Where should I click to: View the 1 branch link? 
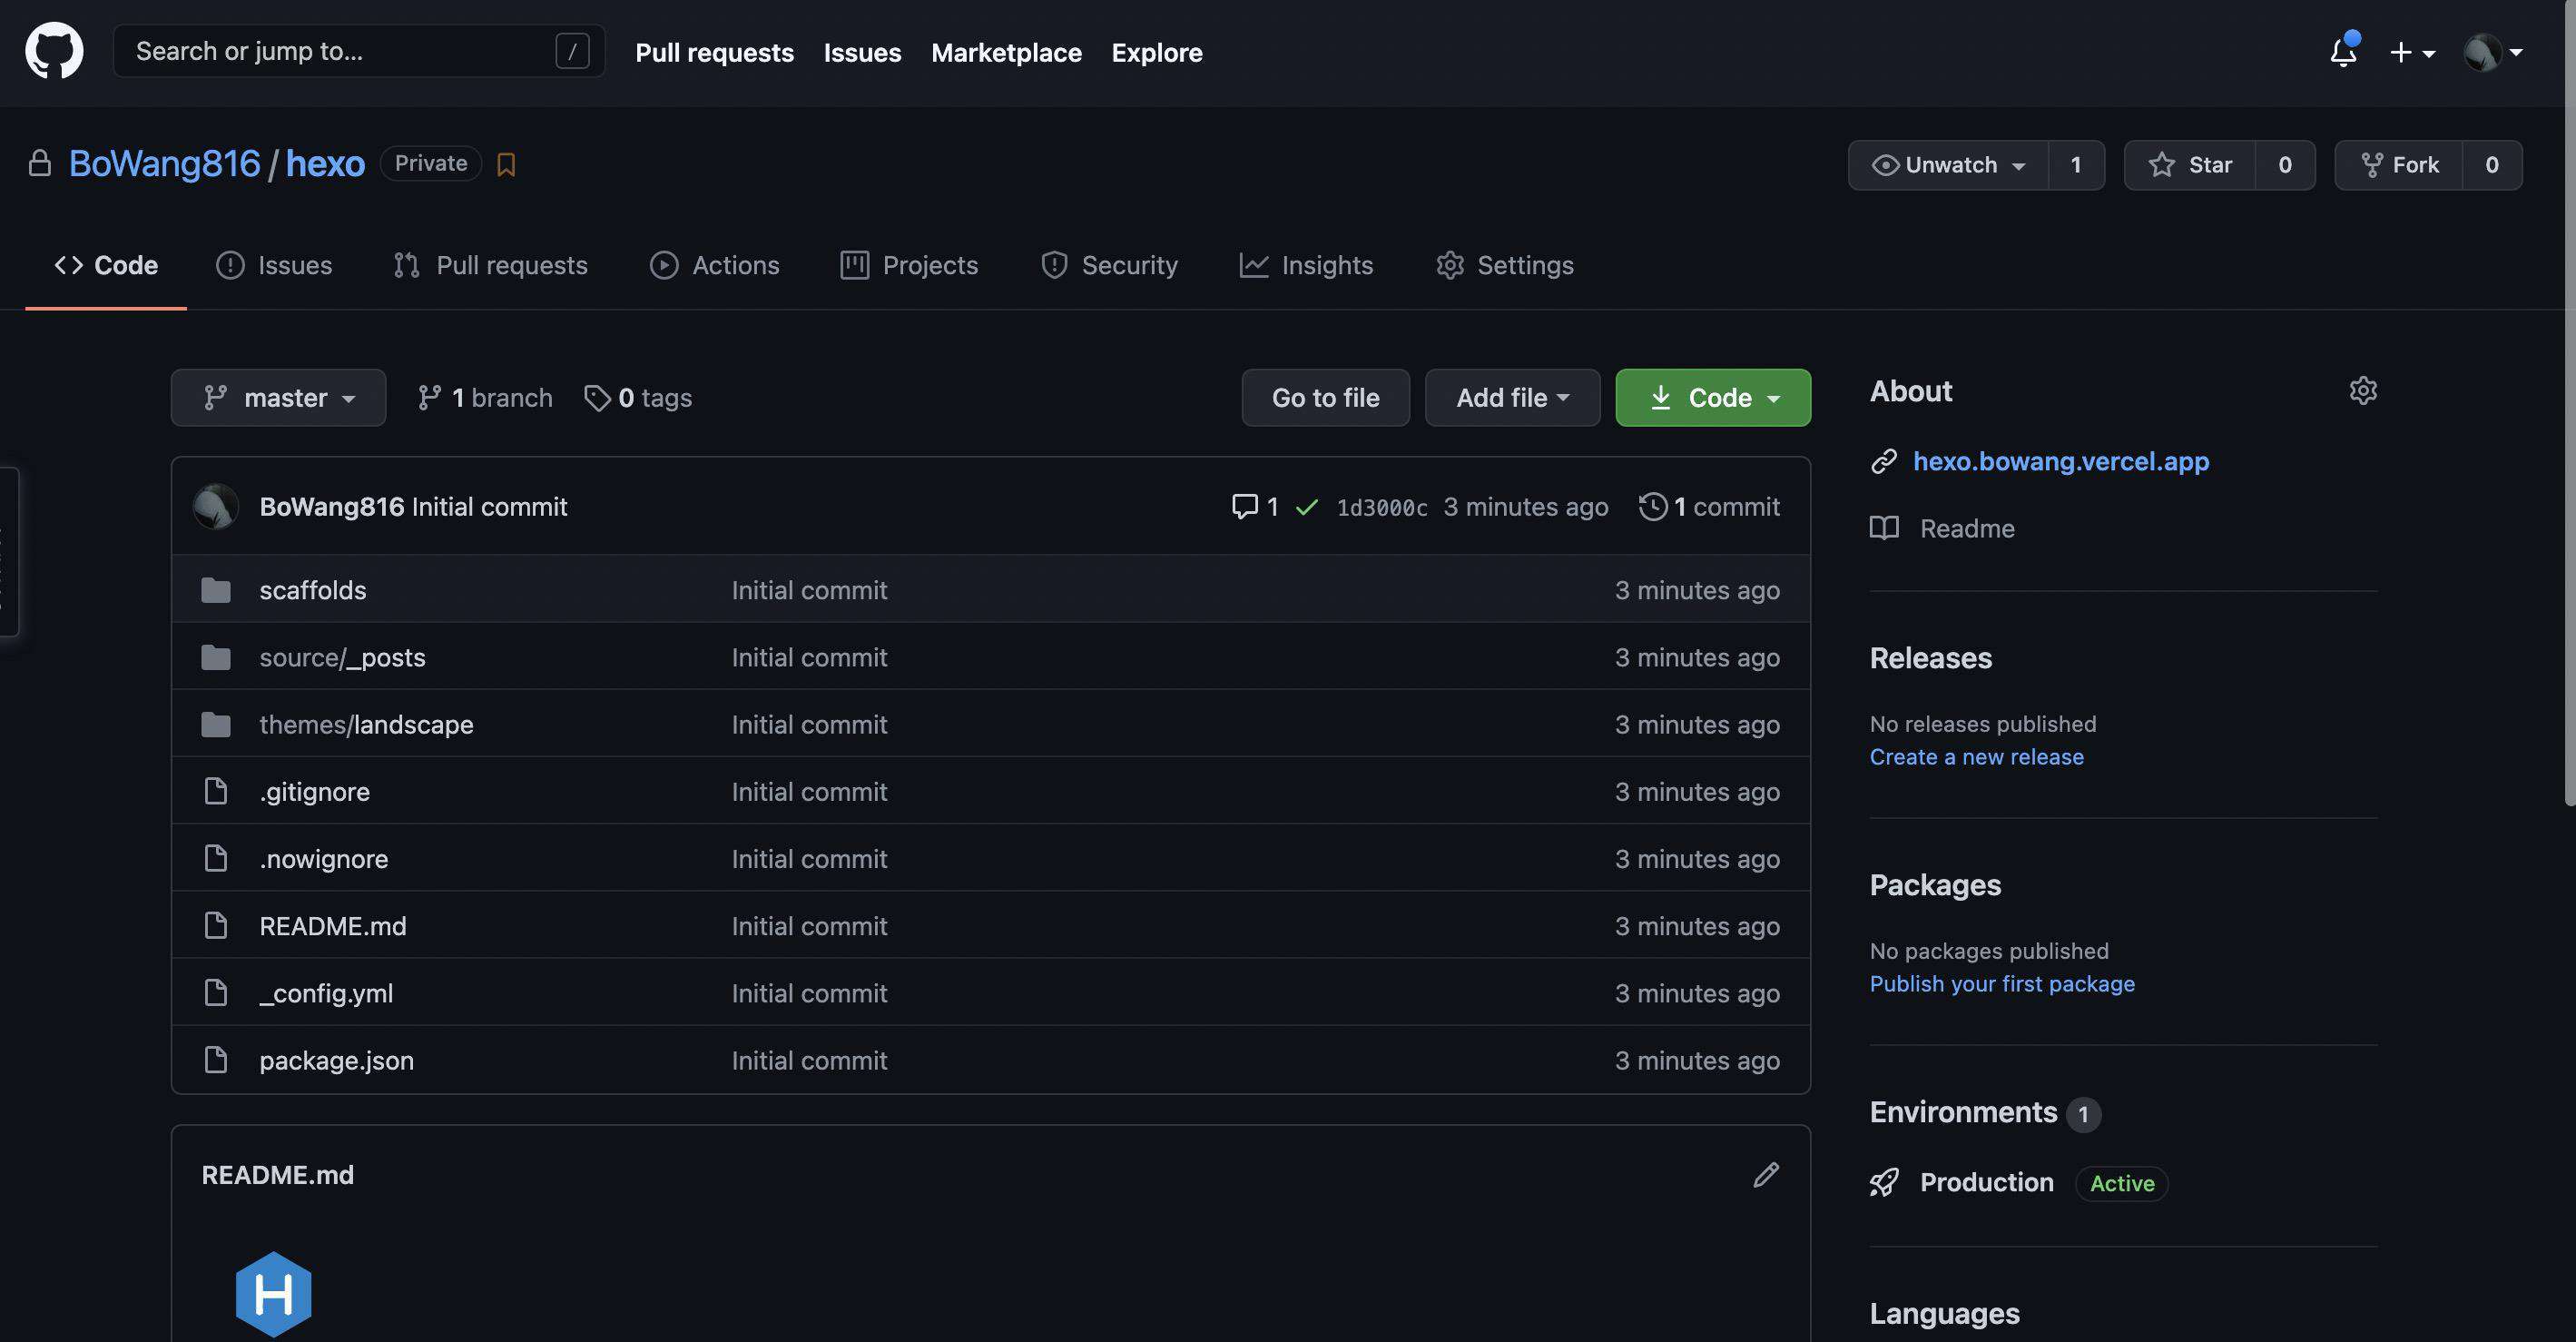[484, 398]
